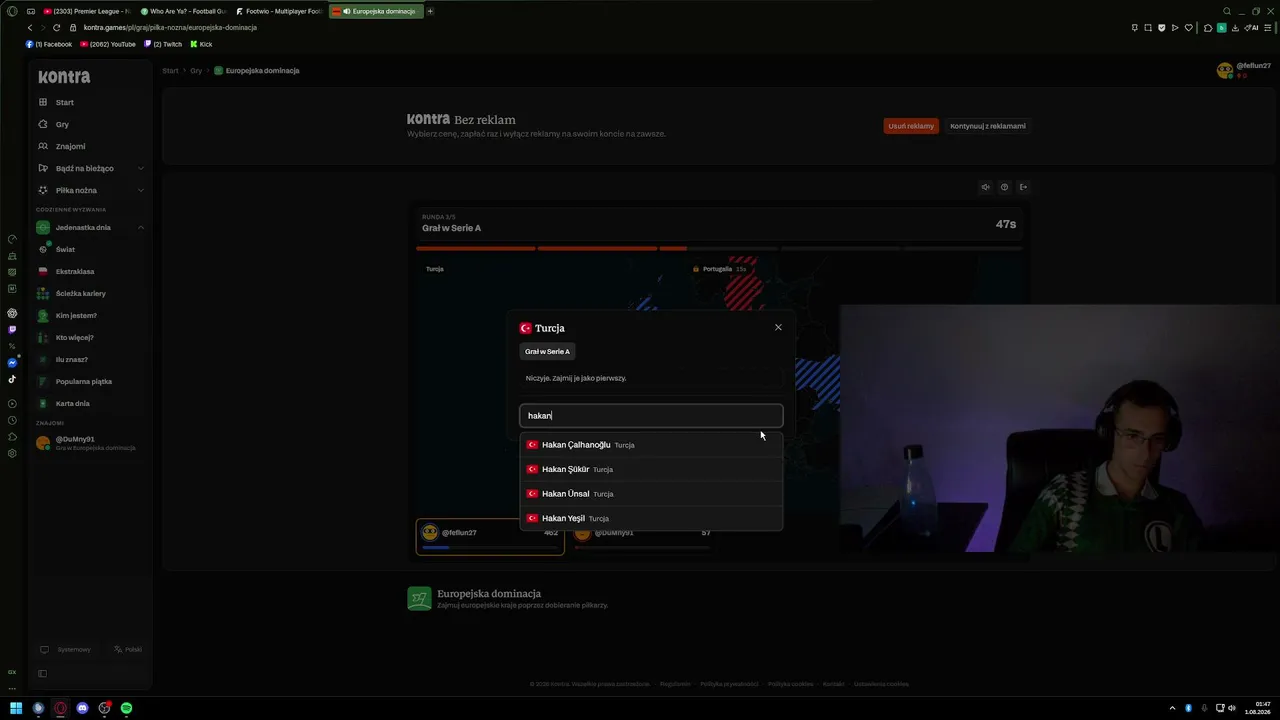
Task: Click 'Kontynuuj z reklamami' button
Action: click(x=988, y=126)
